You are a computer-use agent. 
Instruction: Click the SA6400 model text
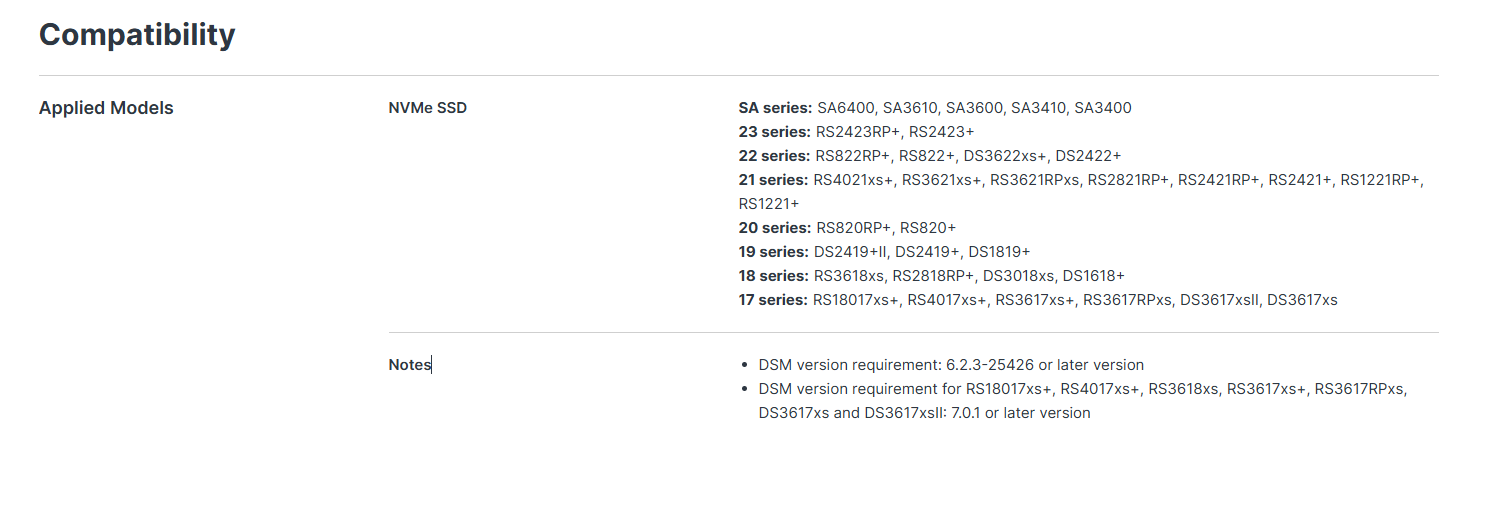coord(845,108)
